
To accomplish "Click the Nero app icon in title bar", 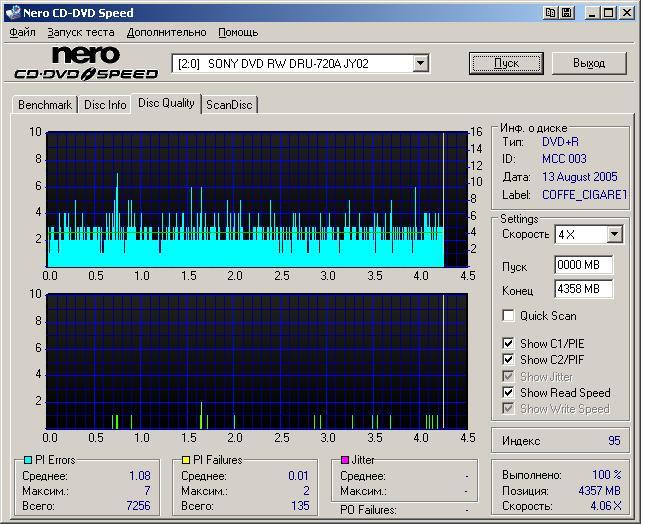I will pyautogui.click(x=12, y=13).
